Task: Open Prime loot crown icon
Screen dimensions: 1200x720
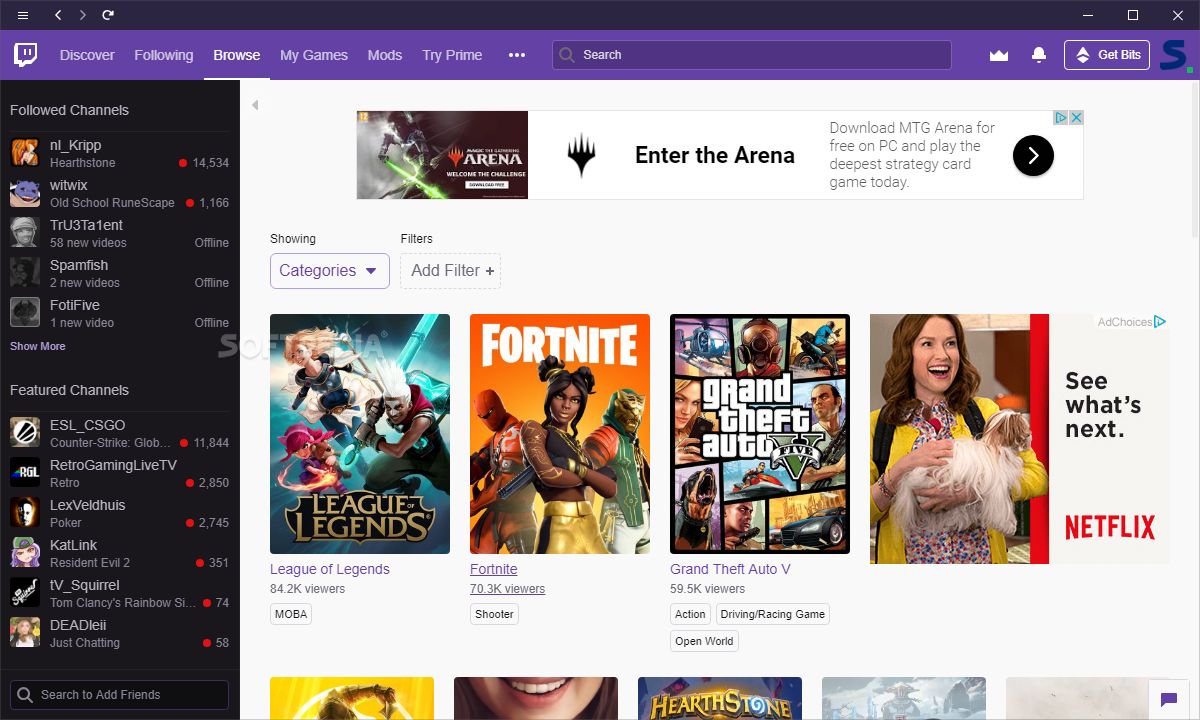Action: tap(999, 55)
